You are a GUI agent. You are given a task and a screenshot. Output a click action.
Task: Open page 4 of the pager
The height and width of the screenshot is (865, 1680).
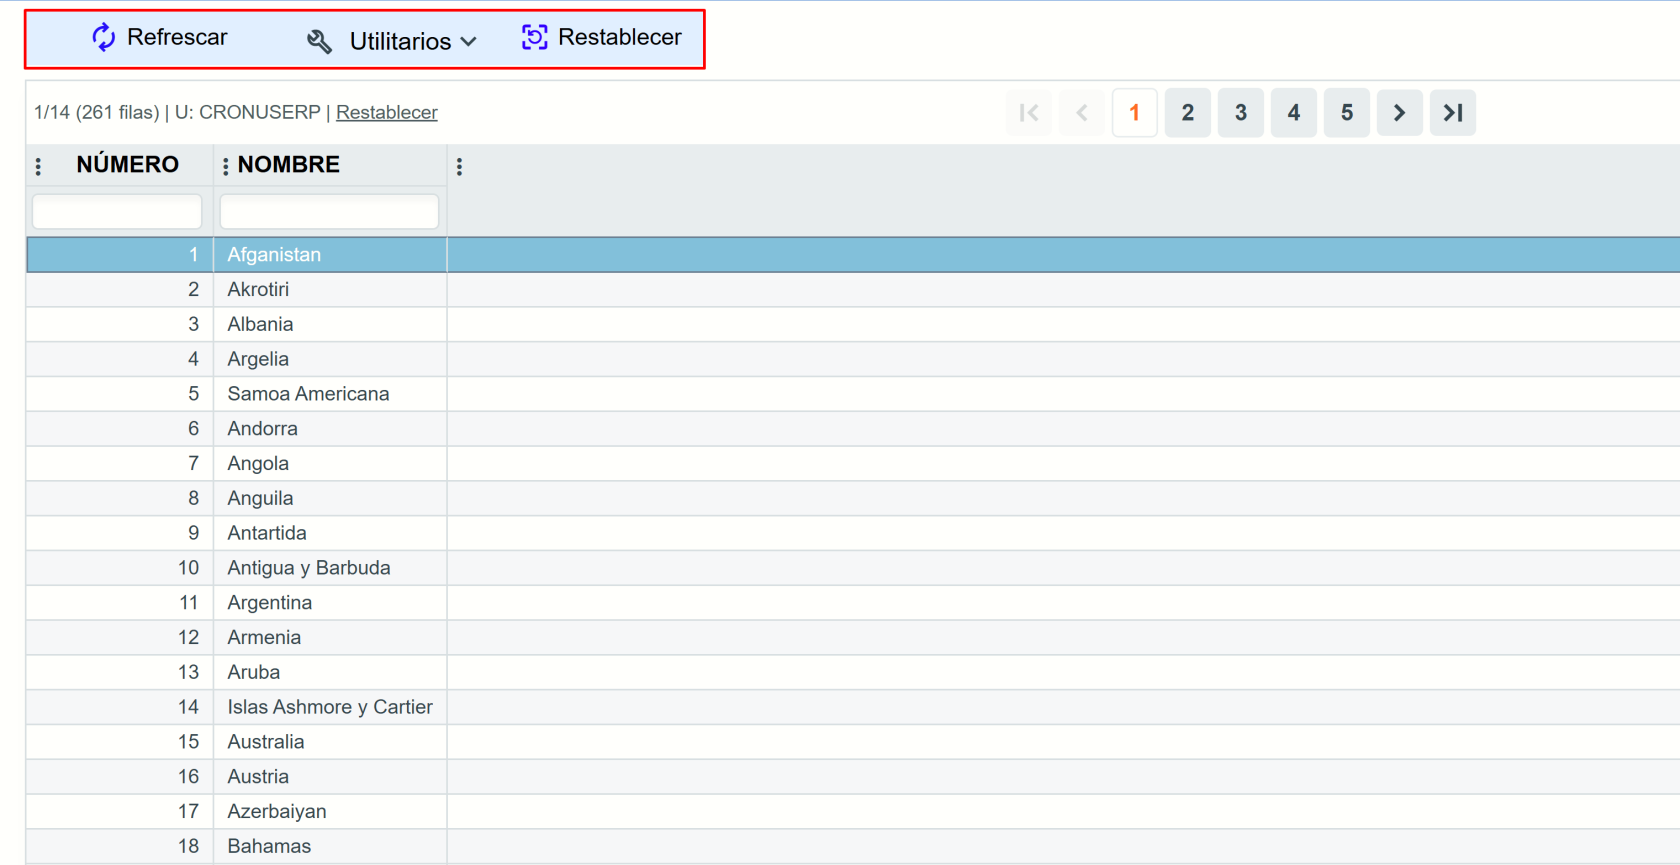[1294, 113]
